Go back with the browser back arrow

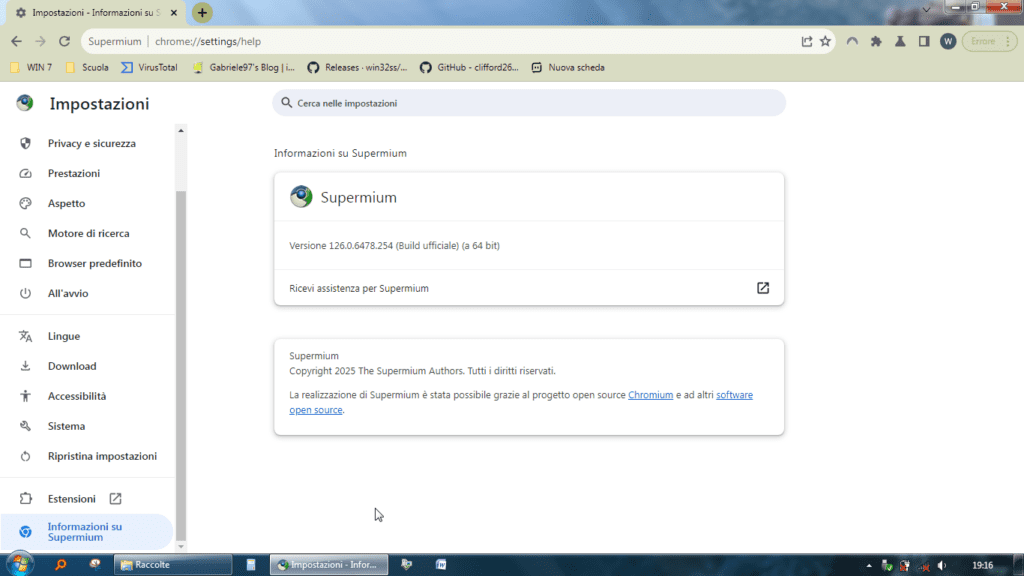[x=16, y=41]
